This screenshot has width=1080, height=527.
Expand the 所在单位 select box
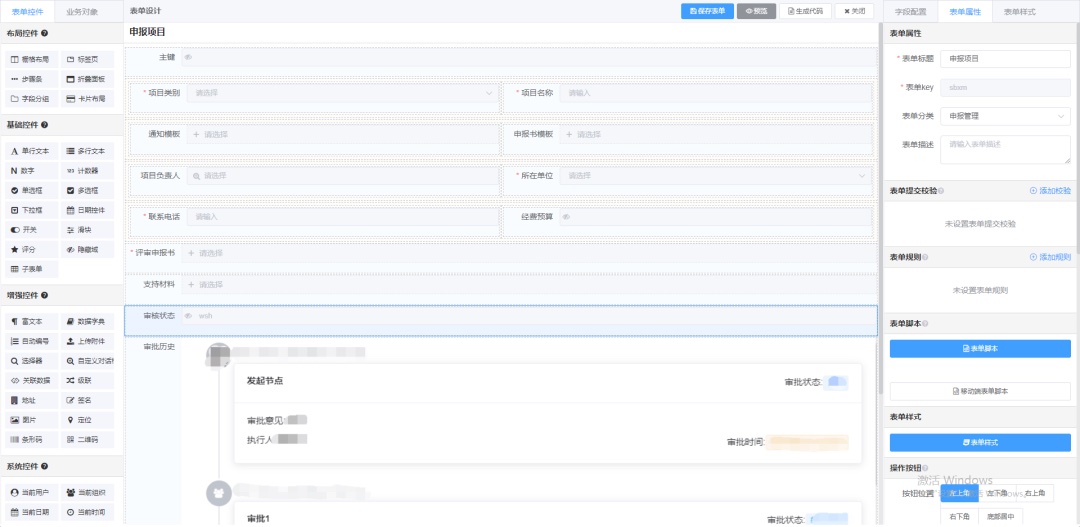tap(714, 176)
